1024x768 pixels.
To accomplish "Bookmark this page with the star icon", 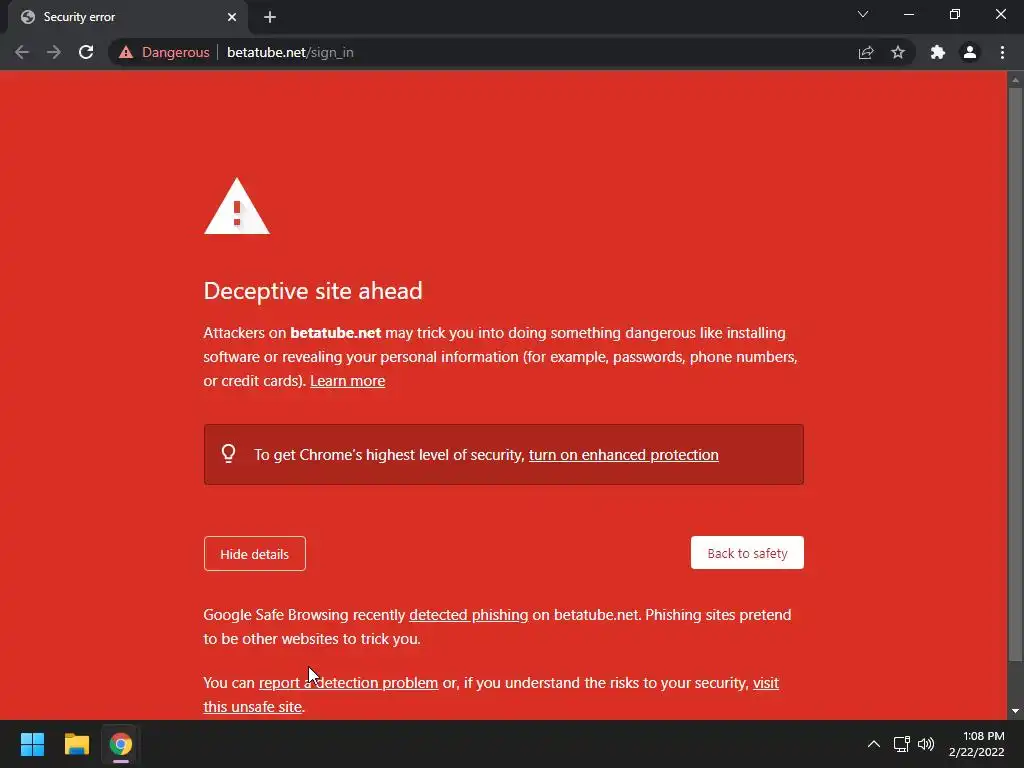I will (898, 52).
